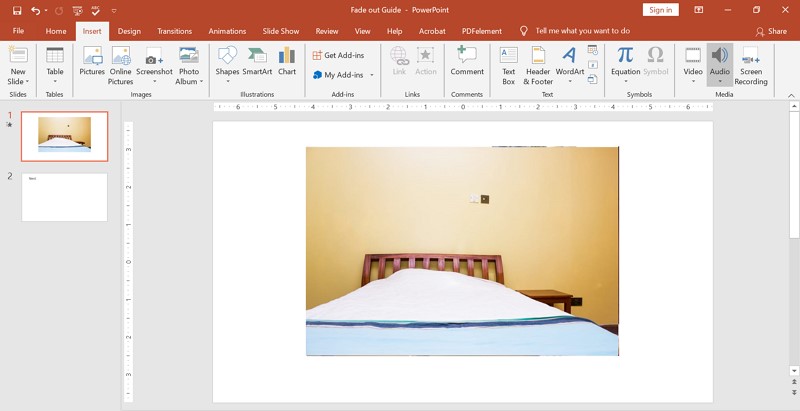Click the Sign in button
Screen dimensions: 800x411
coord(660,10)
